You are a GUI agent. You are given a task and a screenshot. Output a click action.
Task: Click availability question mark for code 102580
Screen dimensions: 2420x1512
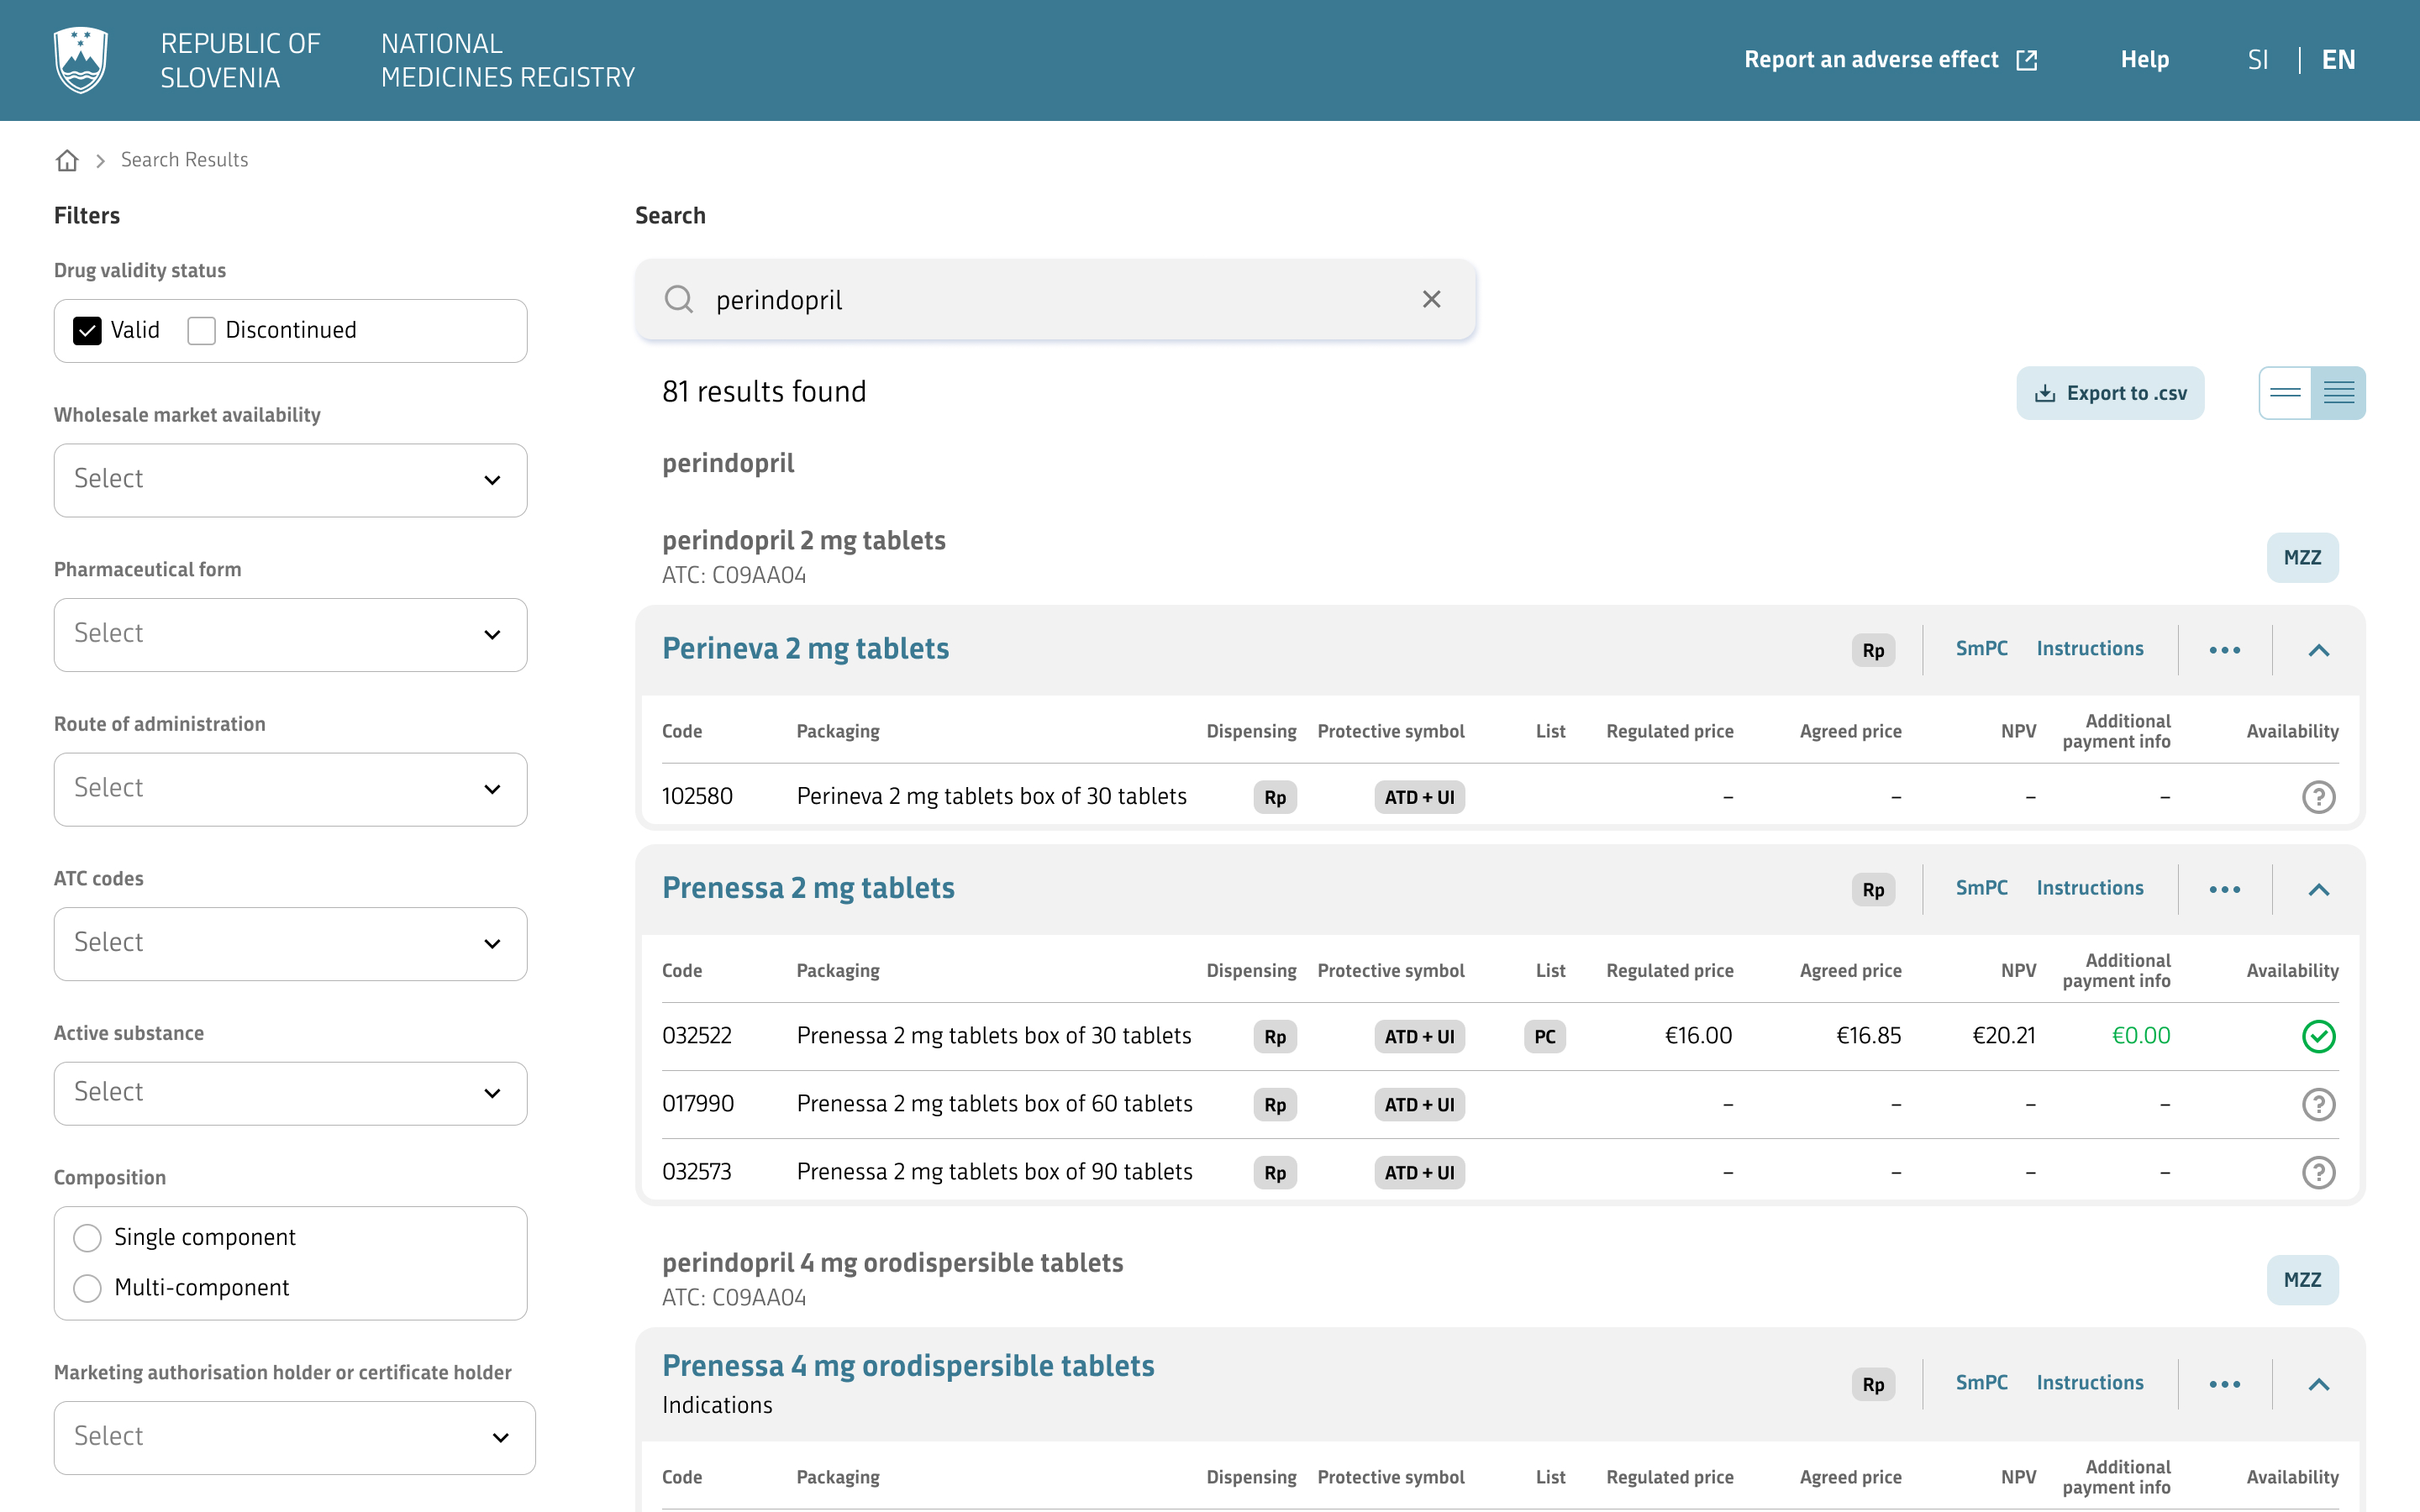(x=2318, y=797)
